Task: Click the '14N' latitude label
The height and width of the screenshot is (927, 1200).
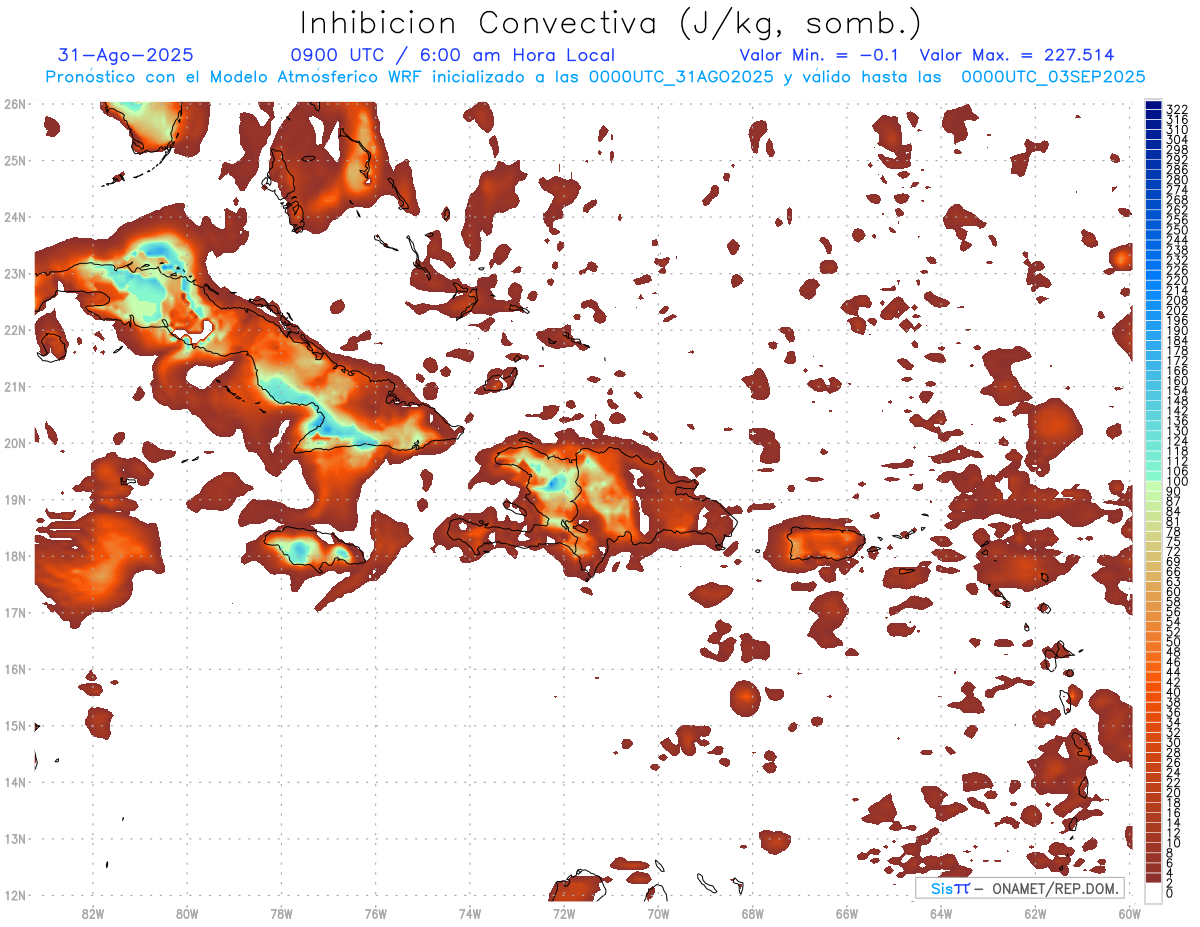Action: [15, 782]
